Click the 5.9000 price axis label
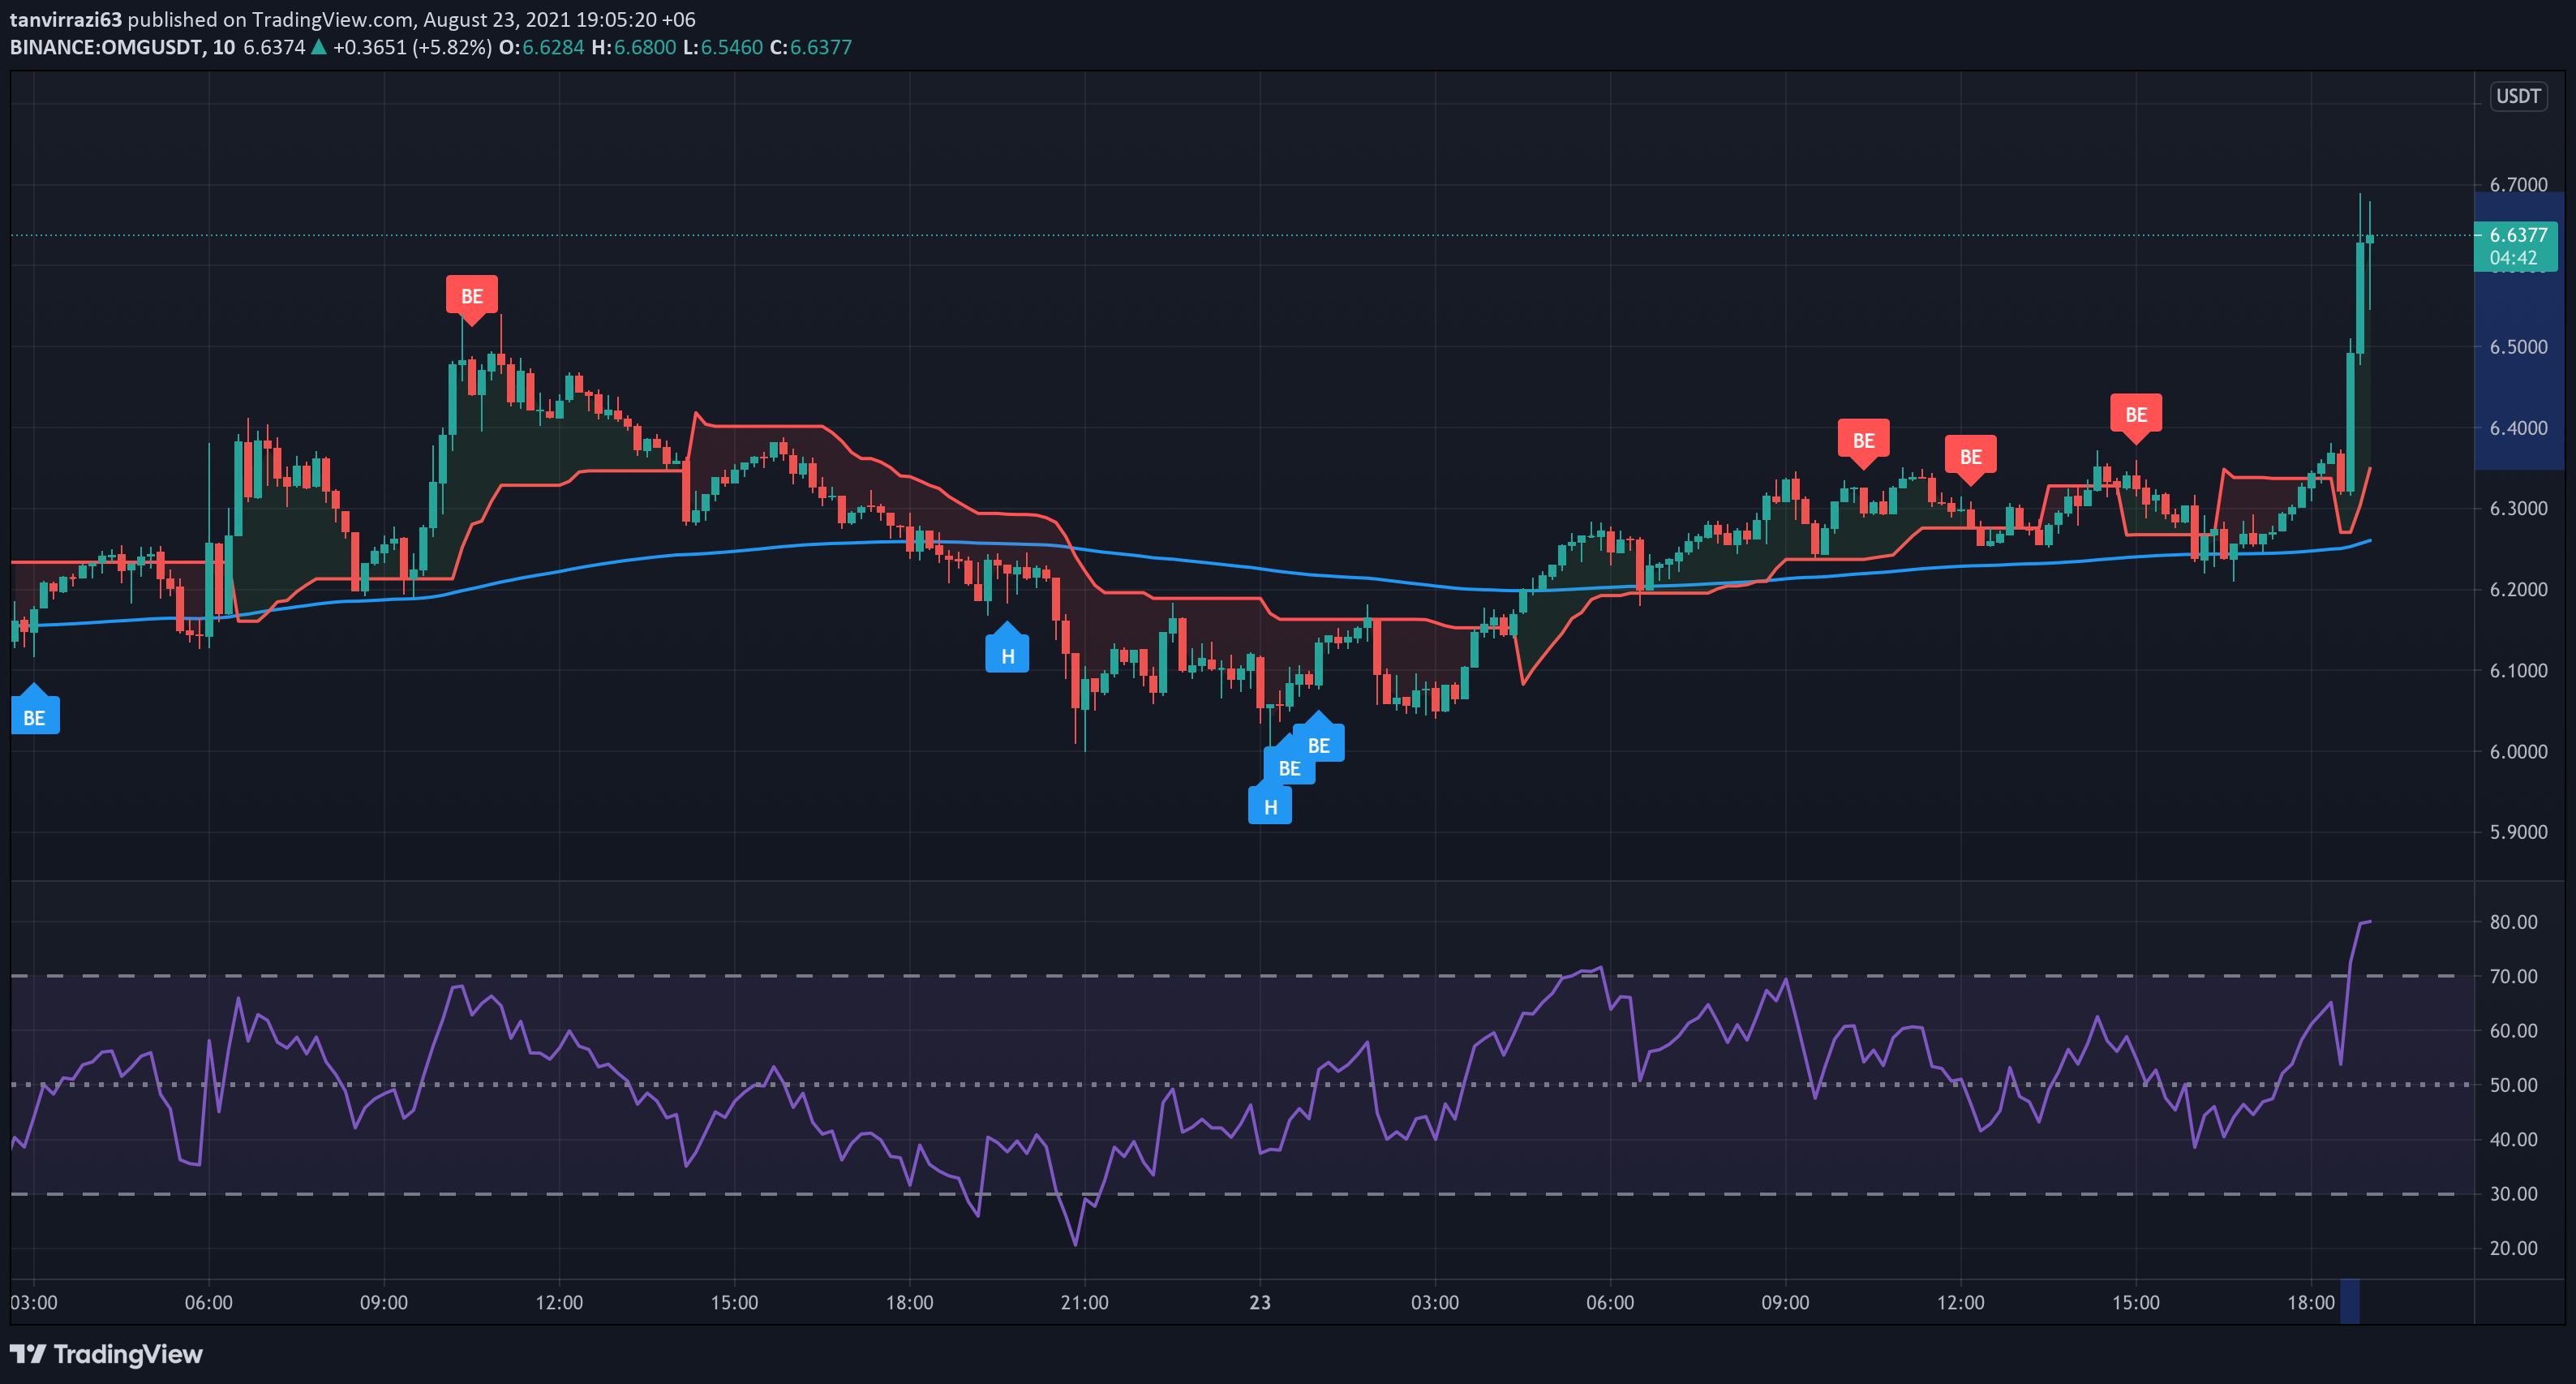The width and height of the screenshot is (2576, 1384). (x=2518, y=832)
